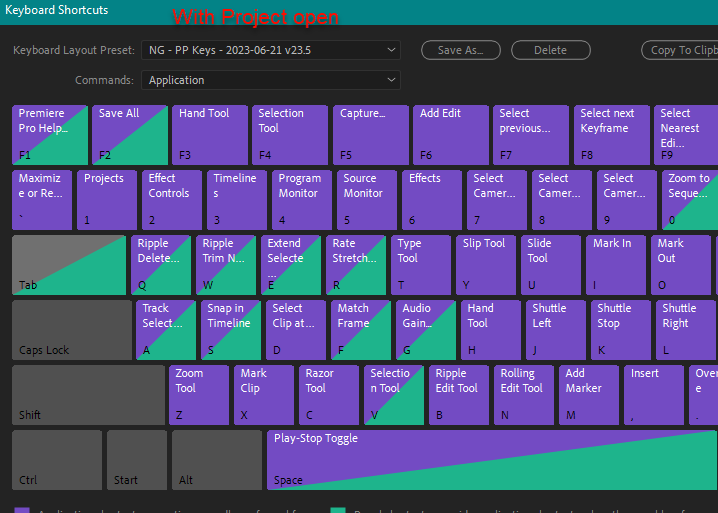Choose the W key Ripple Trim
The width and height of the screenshot is (718, 513).
[226, 265]
